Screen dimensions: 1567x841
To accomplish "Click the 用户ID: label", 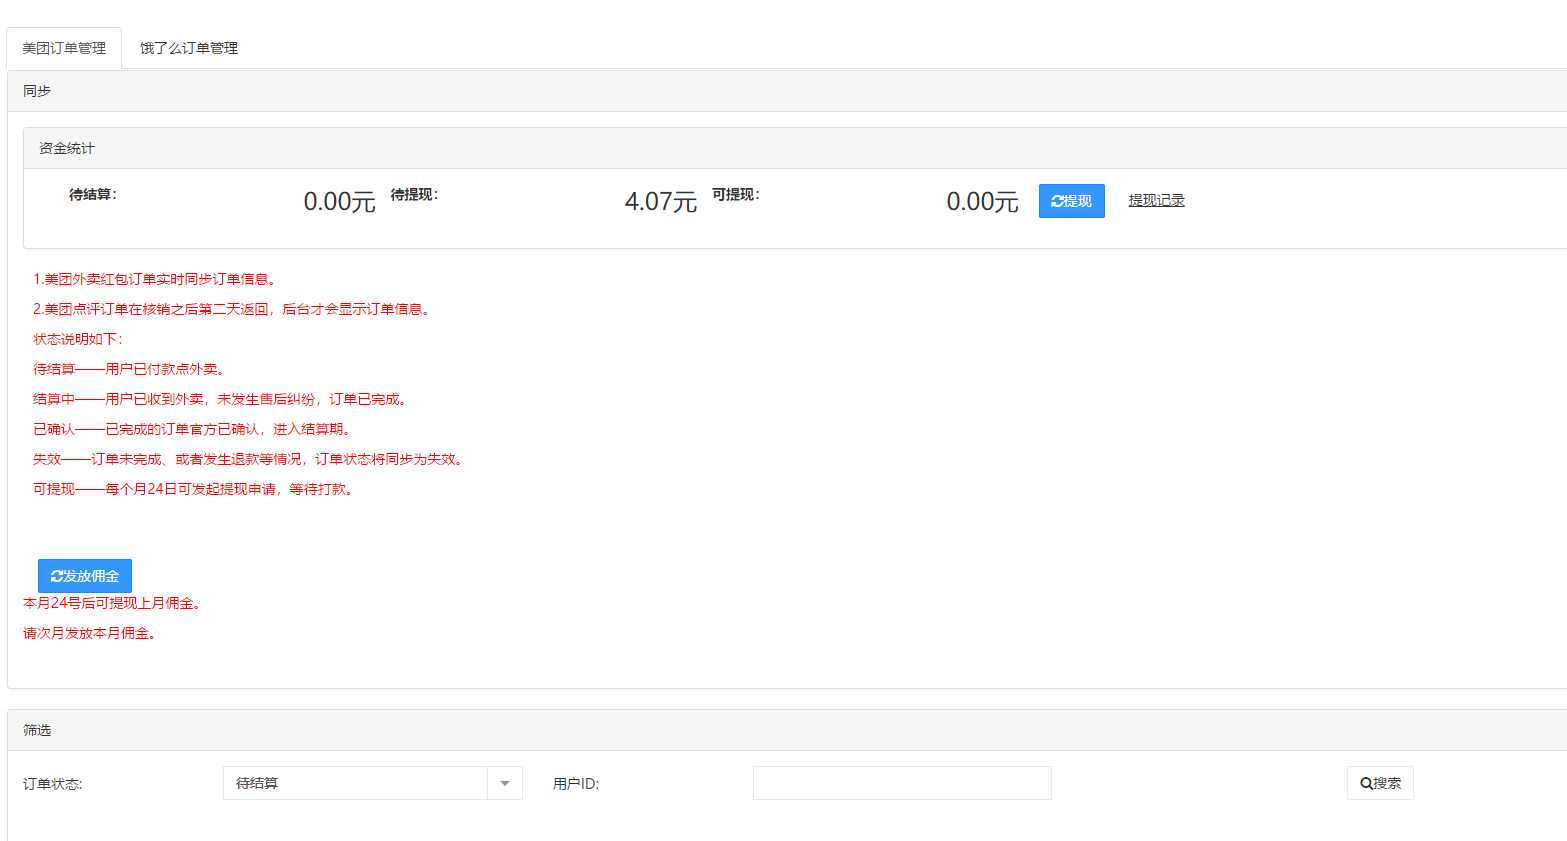I will 576,784.
